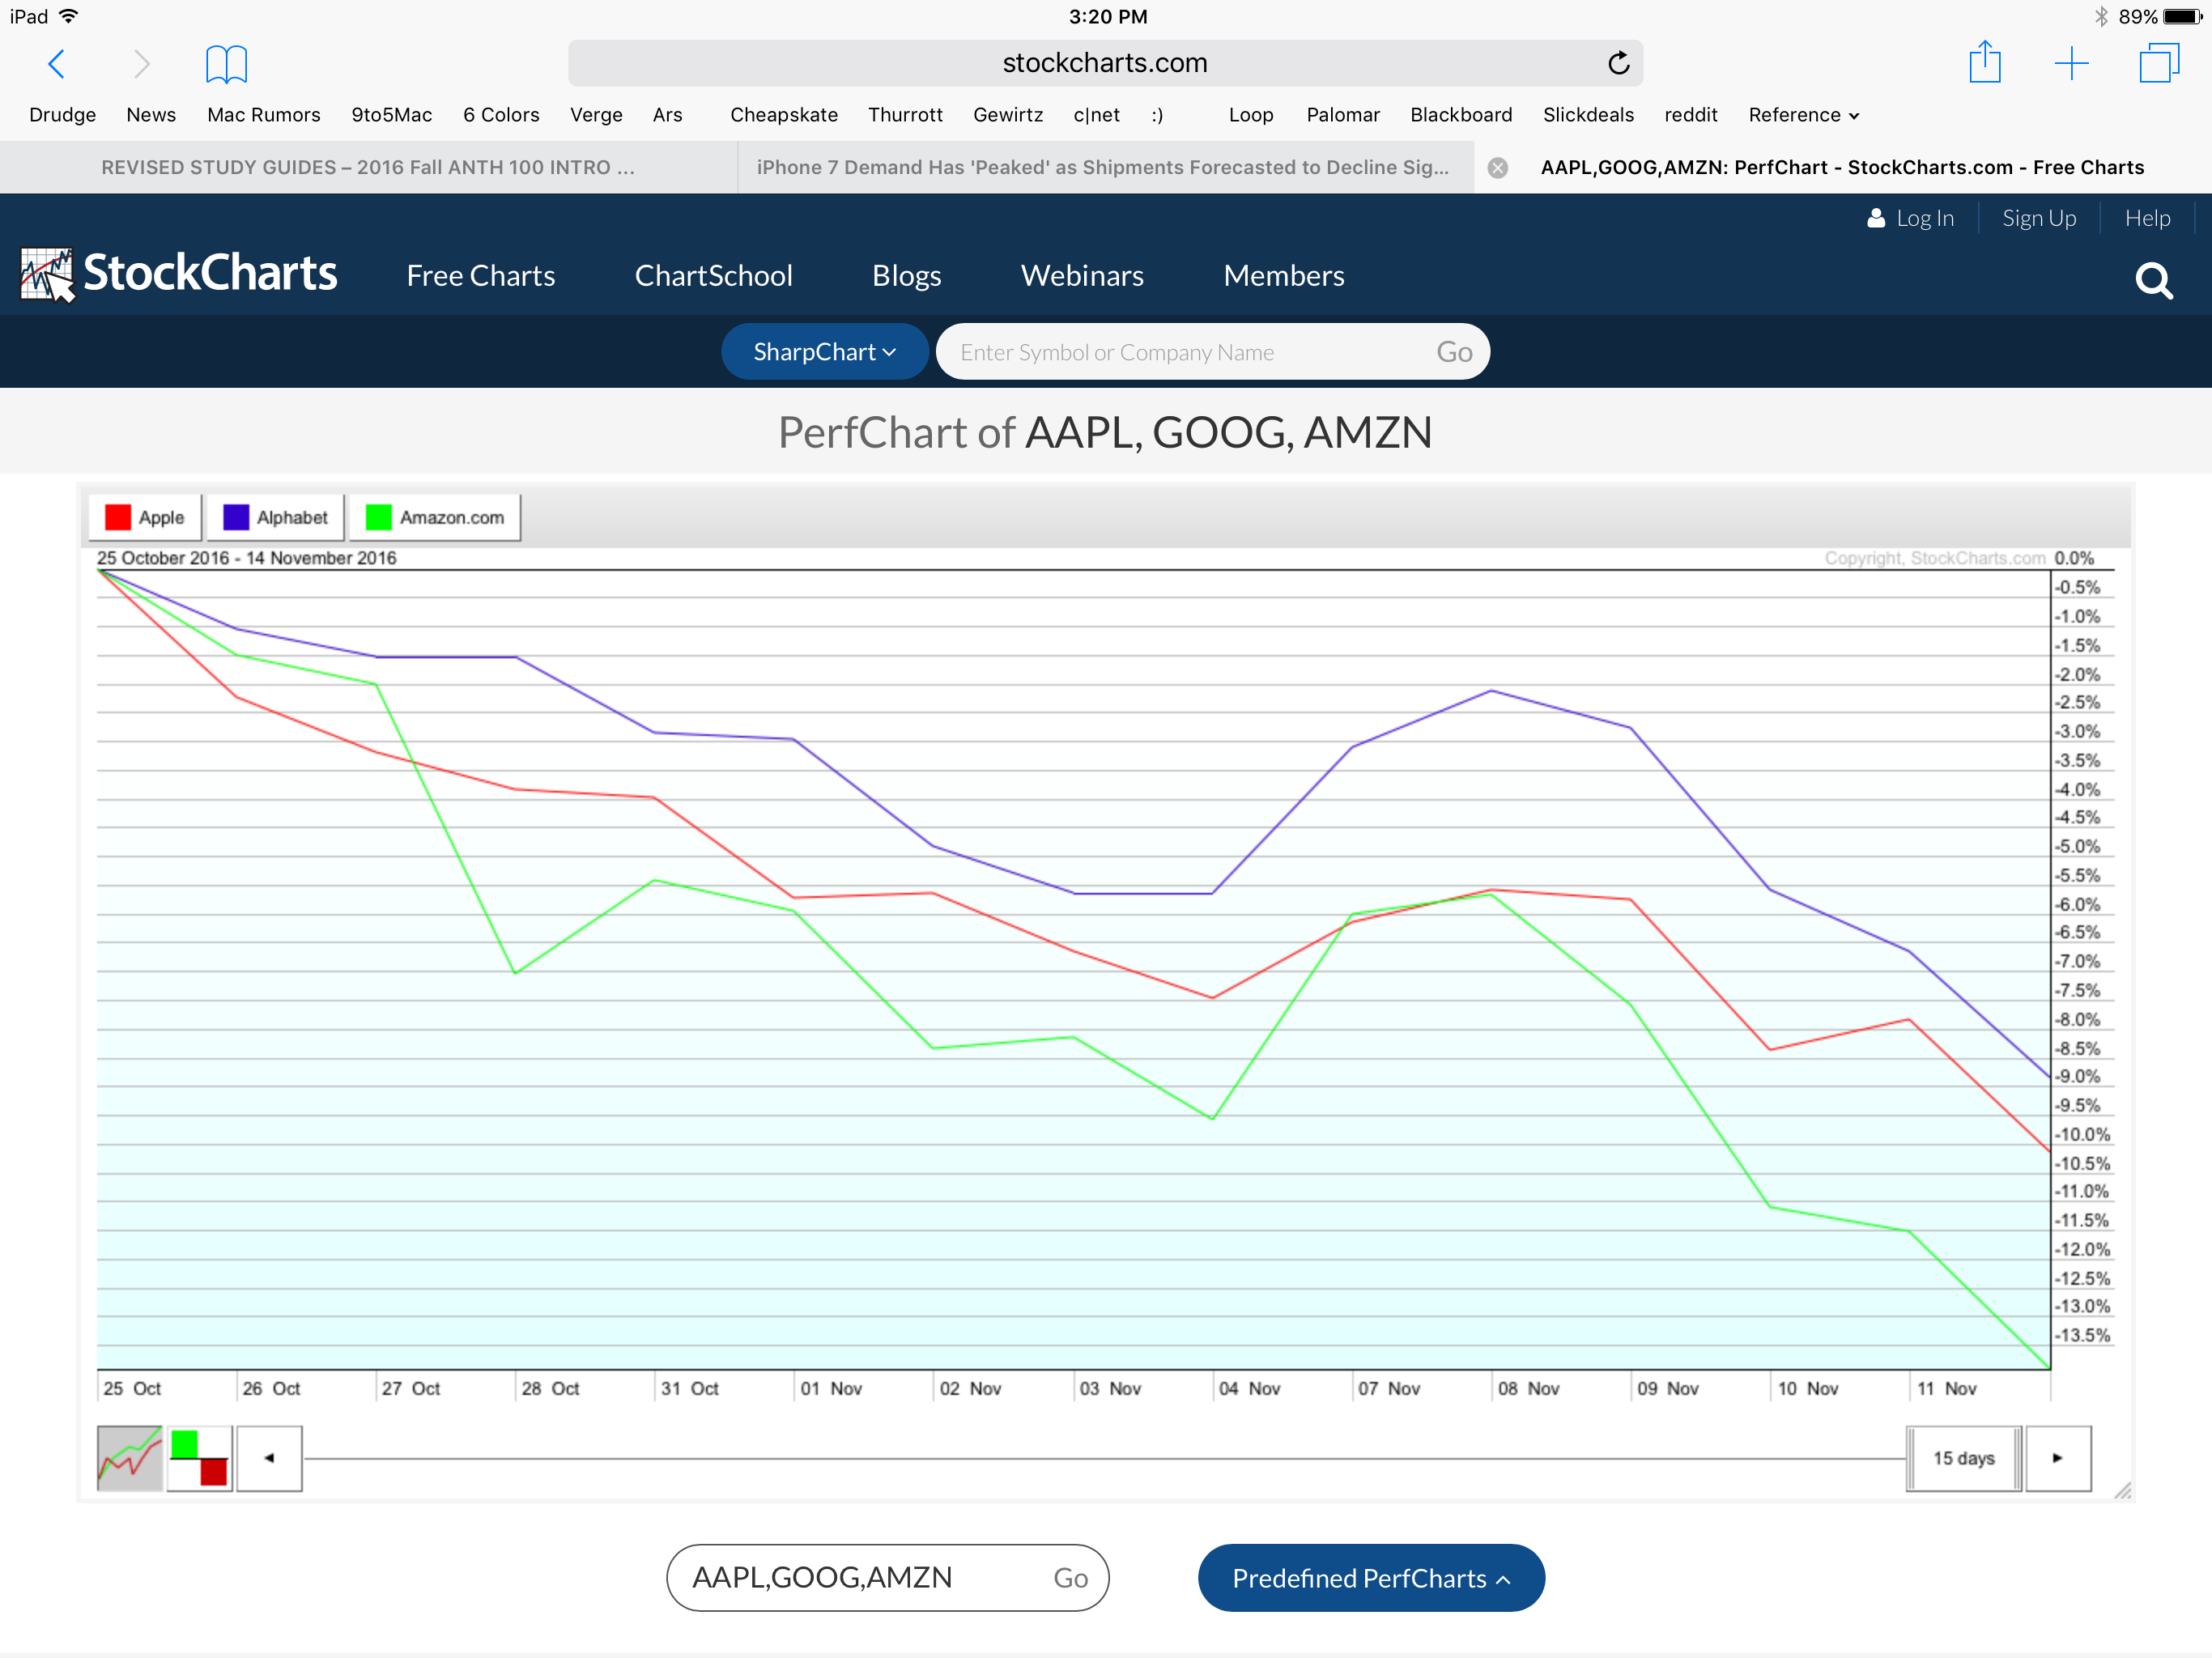Open the Mac Rumors bookmark
The image size is (2212, 1658).
point(264,115)
